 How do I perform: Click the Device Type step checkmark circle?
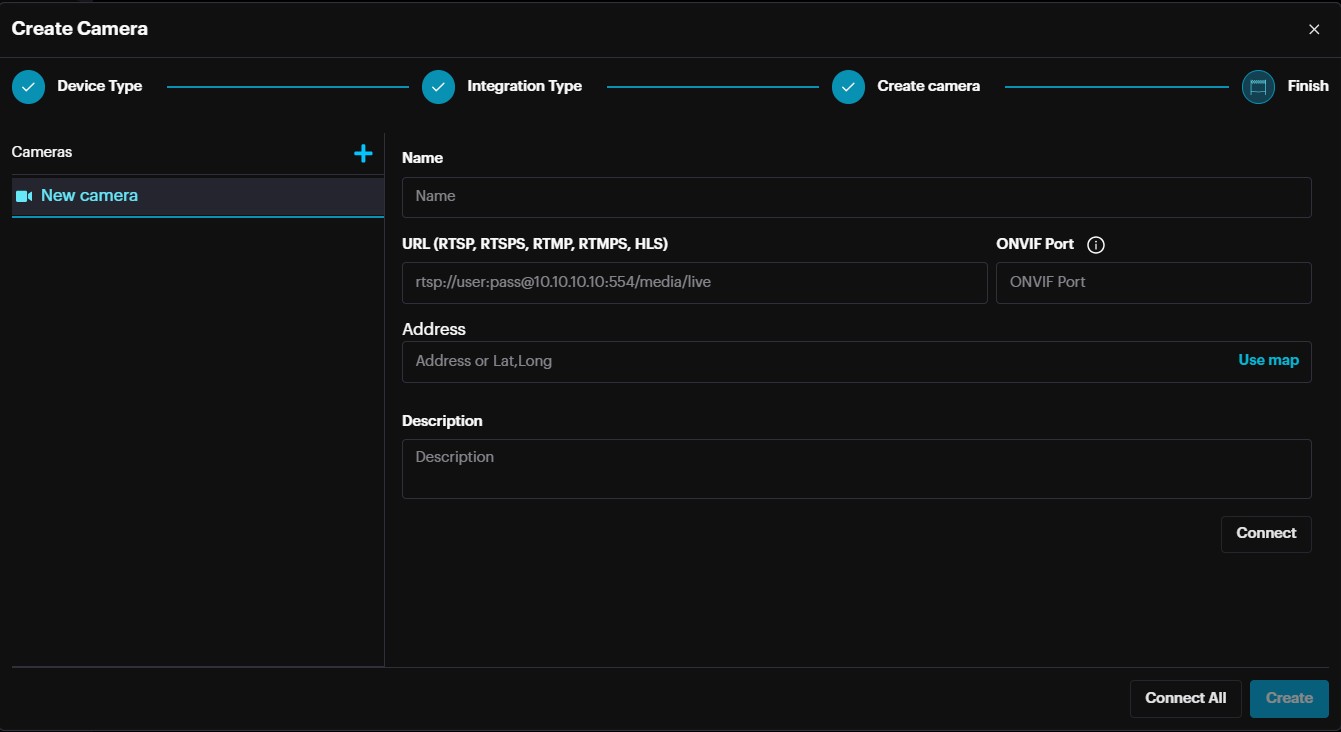pos(28,87)
